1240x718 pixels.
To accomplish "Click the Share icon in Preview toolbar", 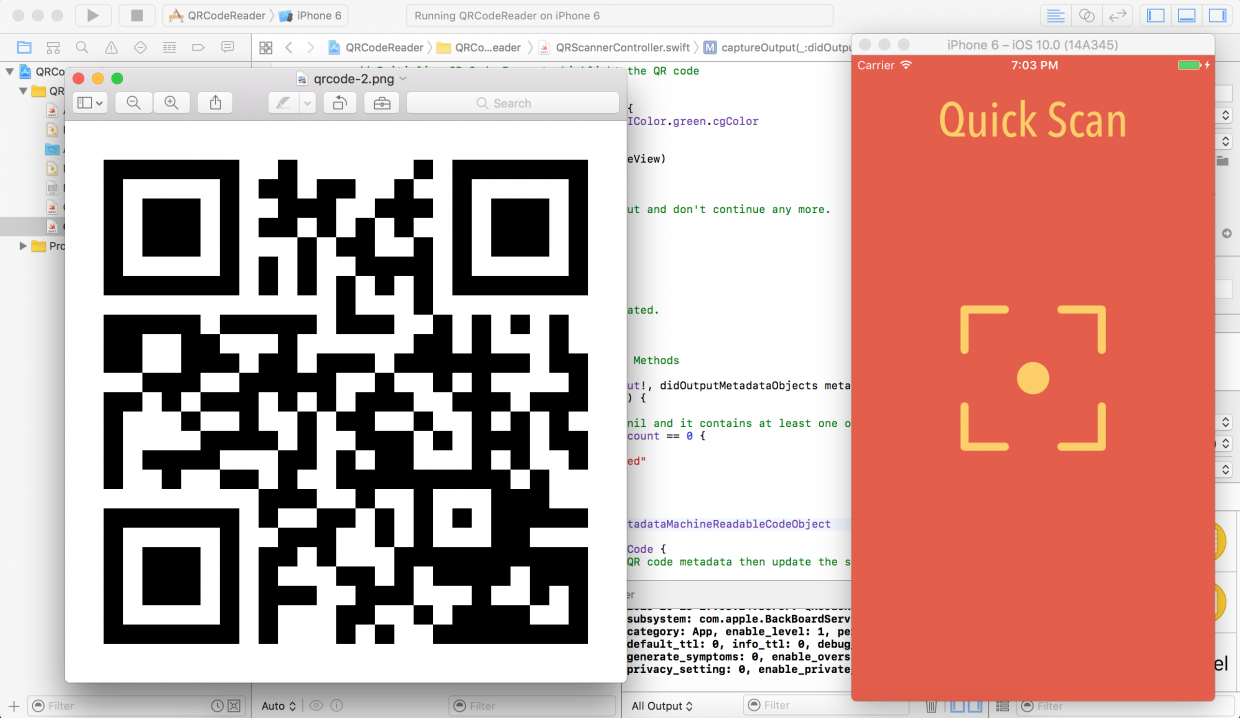I will [215, 103].
